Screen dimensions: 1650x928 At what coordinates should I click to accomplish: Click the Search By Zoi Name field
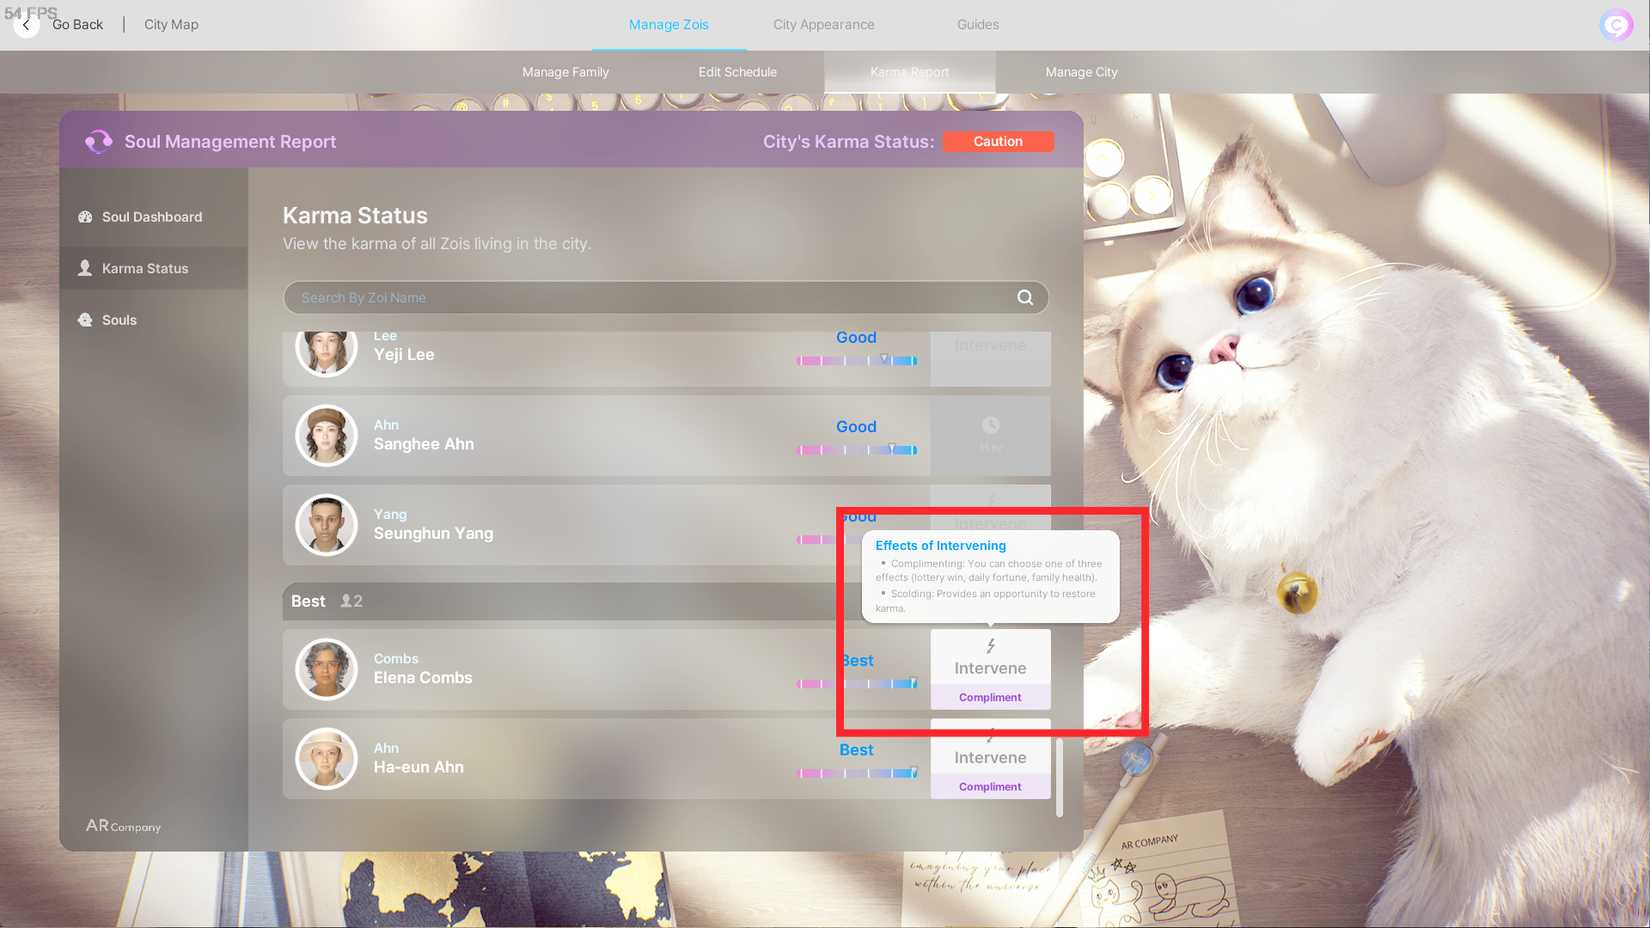pos(650,297)
